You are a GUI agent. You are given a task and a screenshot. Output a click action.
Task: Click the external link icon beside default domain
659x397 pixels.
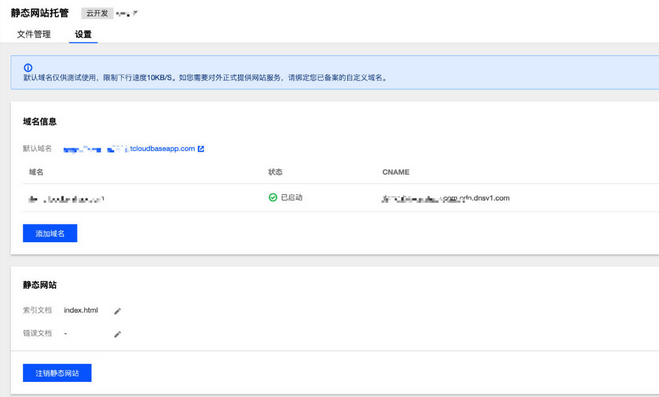tap(201, 149)
